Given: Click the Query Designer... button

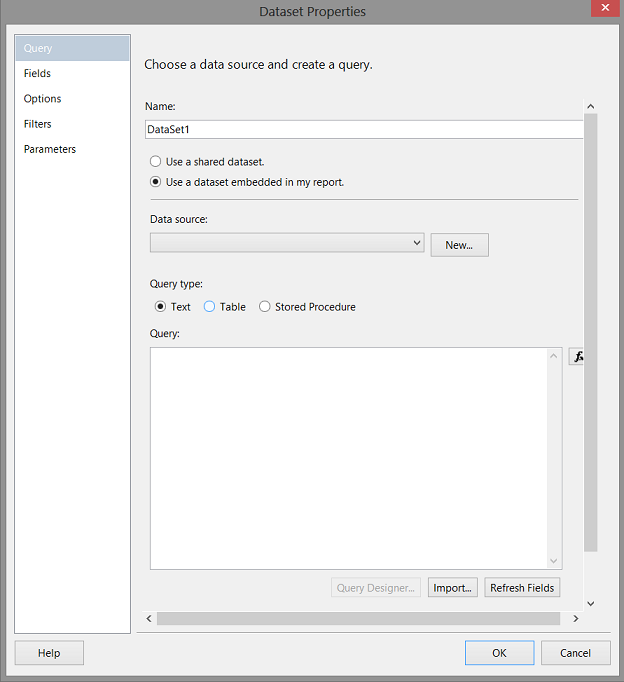Looking at the screenshot, I should click(x=376, y=588).
